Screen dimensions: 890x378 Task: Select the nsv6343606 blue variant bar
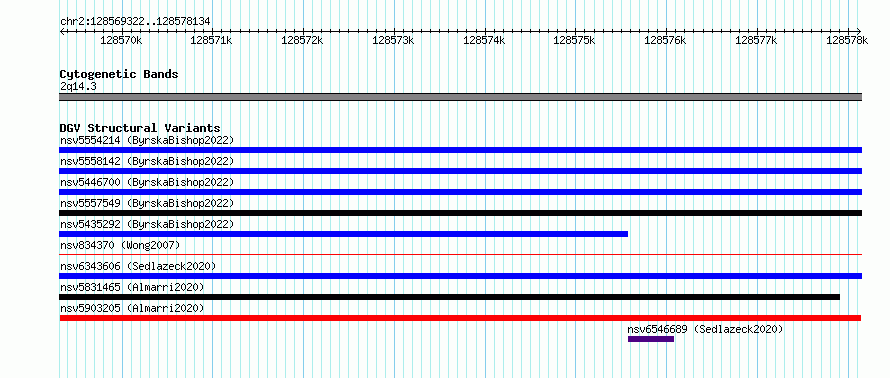(x=460, y=276)
